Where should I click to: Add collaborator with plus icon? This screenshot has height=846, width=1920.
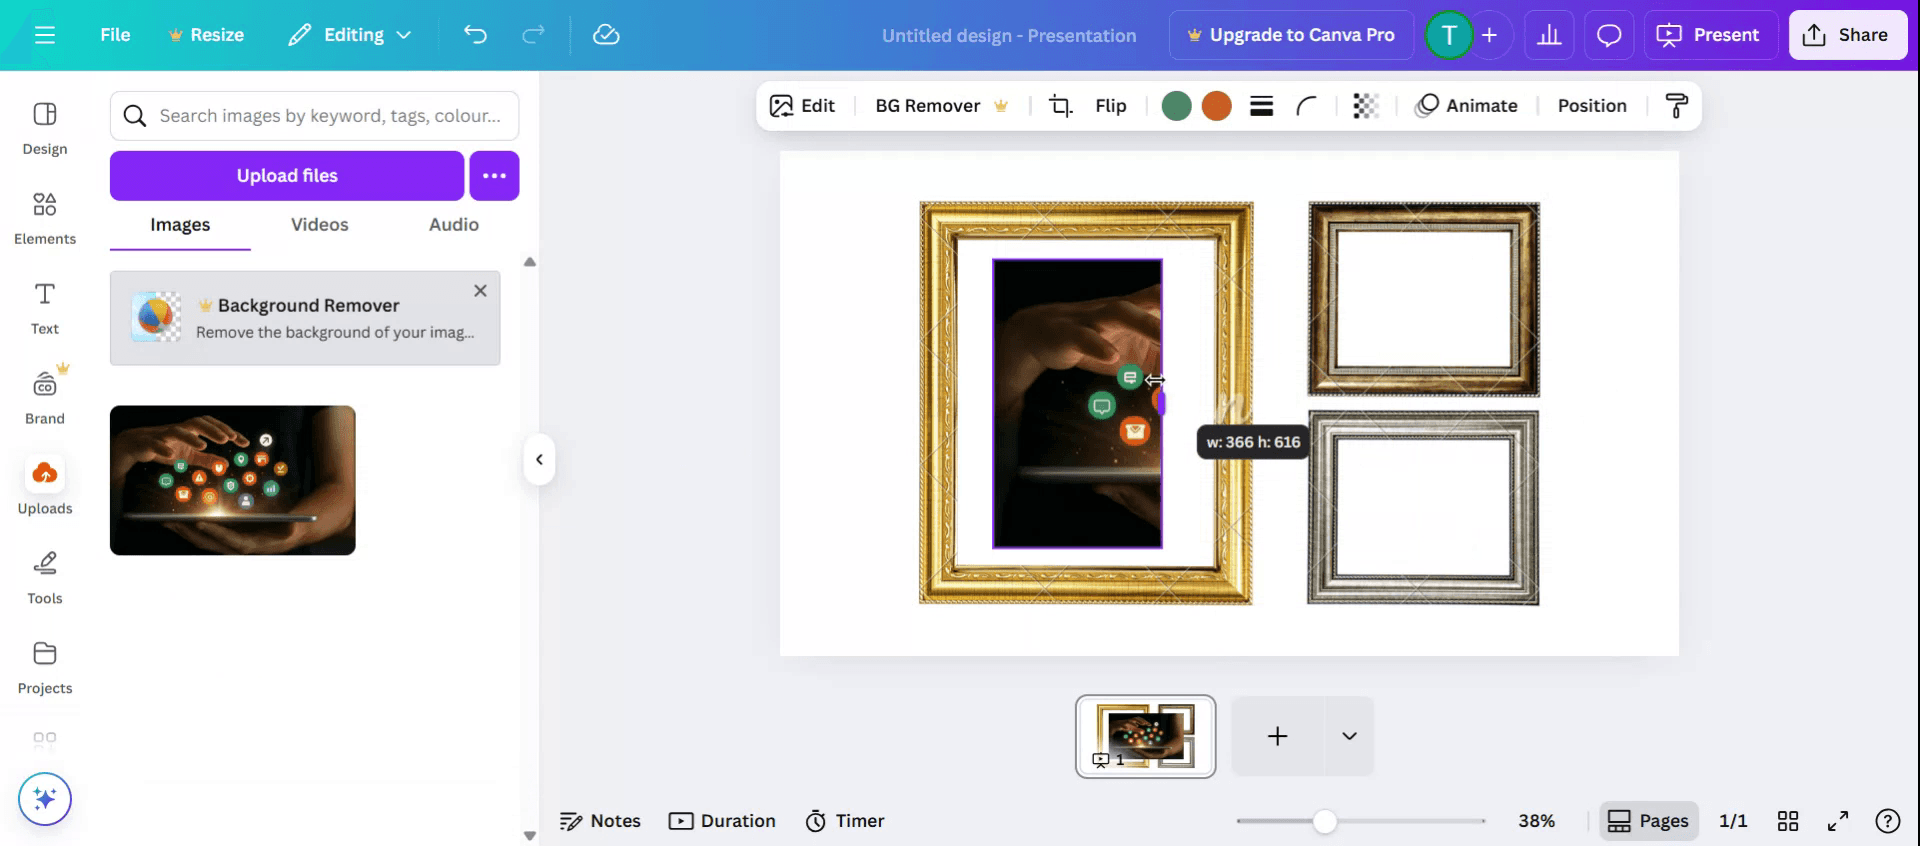pos(1489,35)
